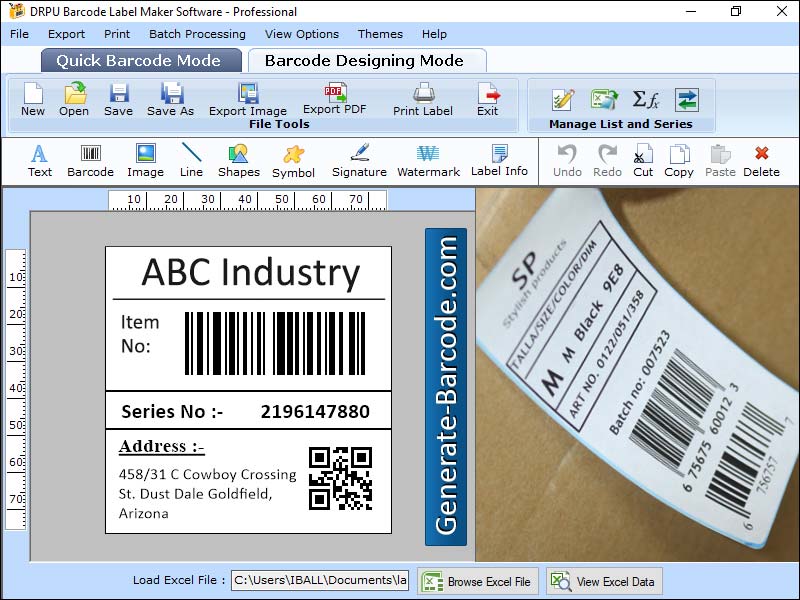Open Print Label
This screenshot has width=800, height=600.
coord(422,100)
